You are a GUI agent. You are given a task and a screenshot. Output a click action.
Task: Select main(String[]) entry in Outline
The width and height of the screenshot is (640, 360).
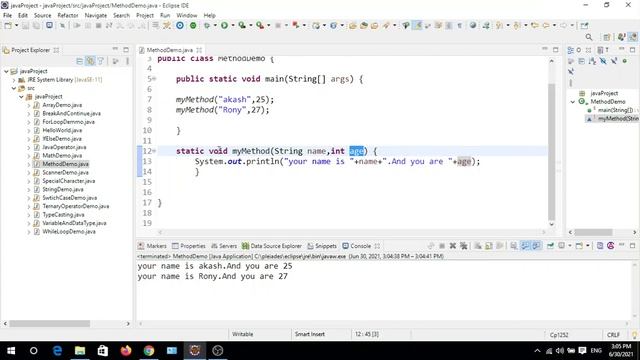(612, 110)
